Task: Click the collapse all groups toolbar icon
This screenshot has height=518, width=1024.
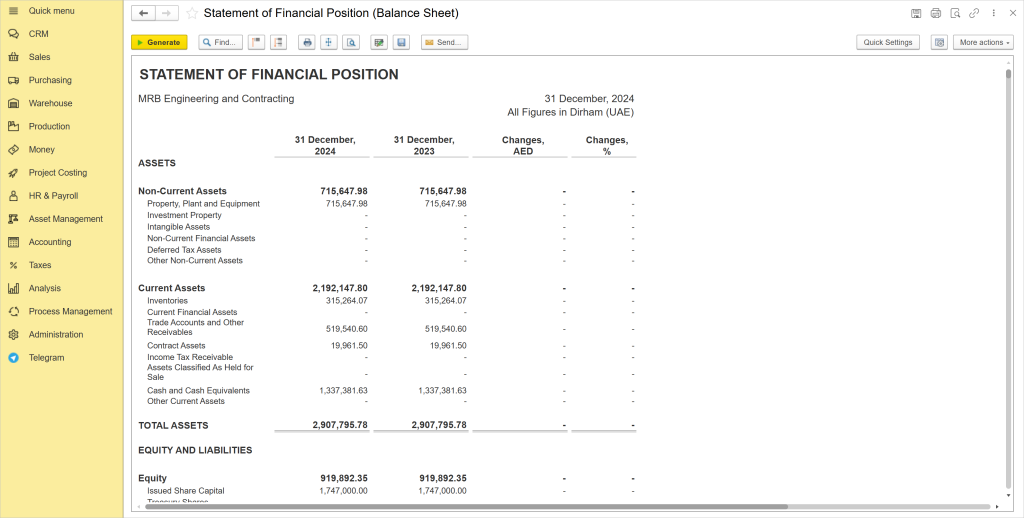Action: [x=256, y=42]
